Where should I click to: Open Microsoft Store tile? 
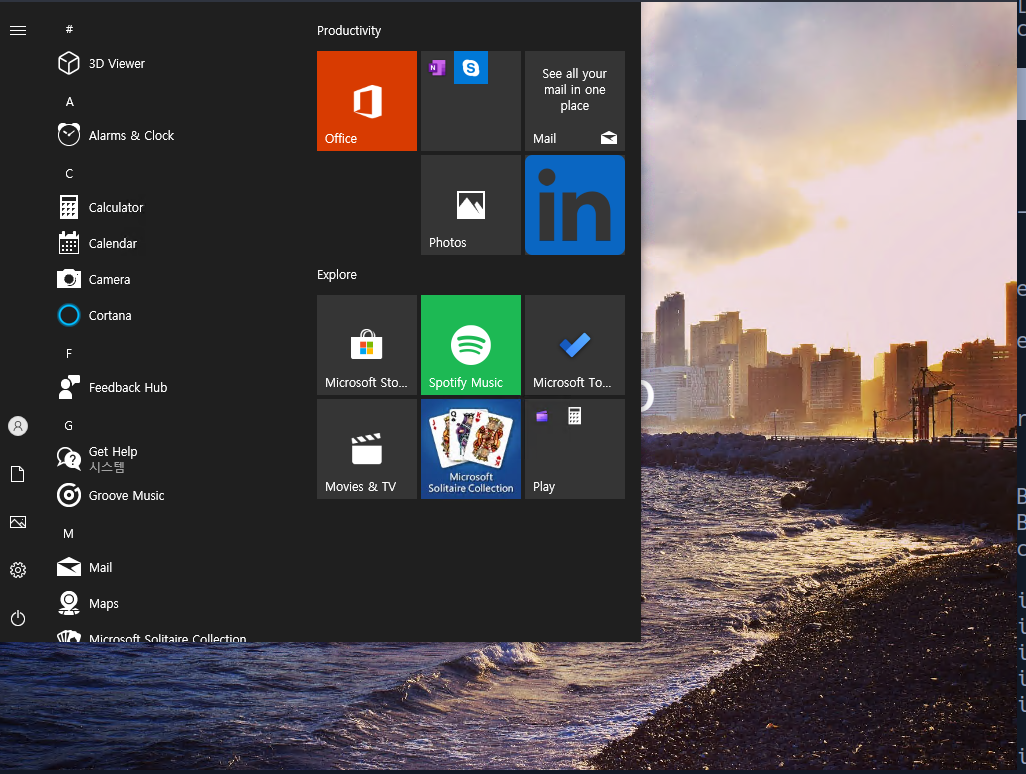(x=367, y=345)
